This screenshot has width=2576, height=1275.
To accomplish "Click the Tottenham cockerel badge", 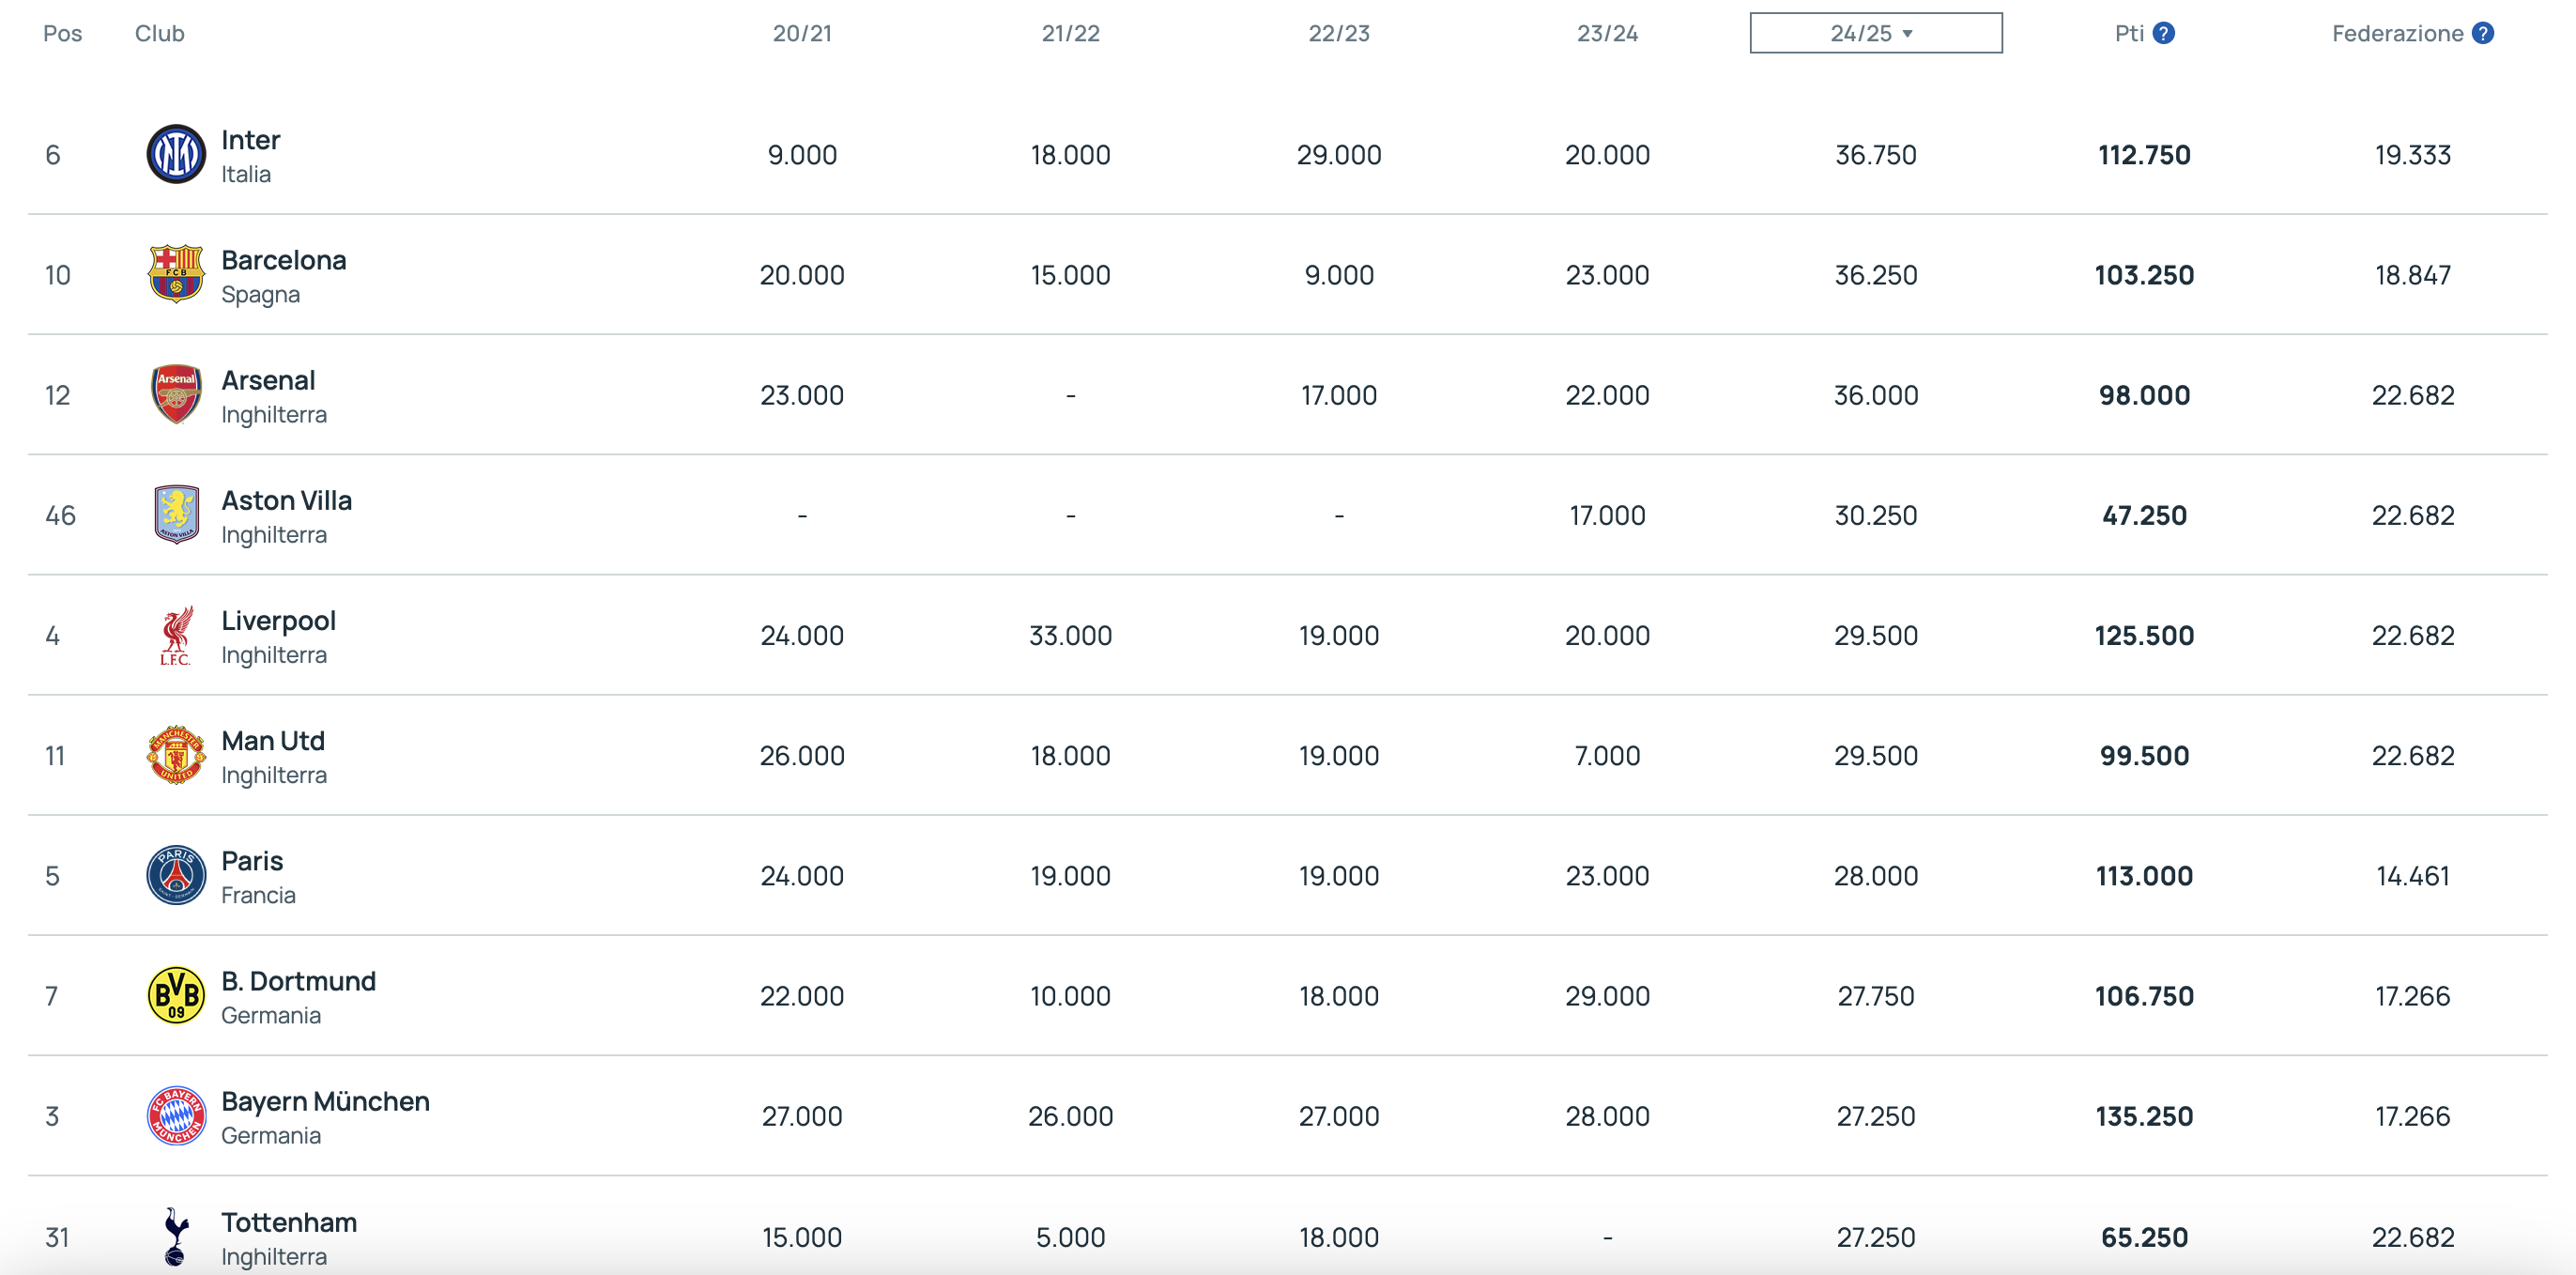I will [x=176, y=1236].
